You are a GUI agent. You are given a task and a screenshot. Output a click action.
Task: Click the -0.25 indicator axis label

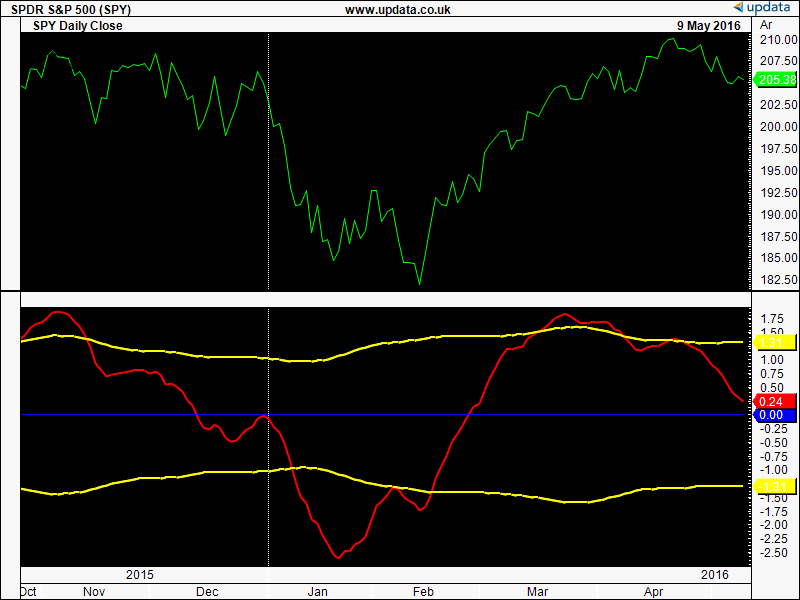(x=773, y=429)
